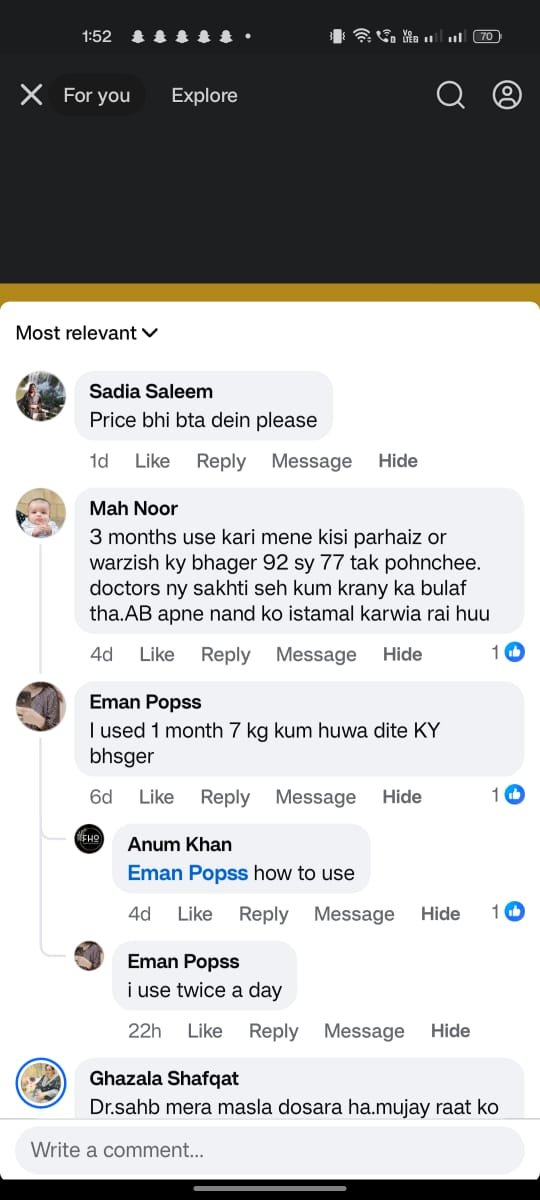Open Mah Noor's baby profile picture
The width and height of the screenshot is (540, 1200).
coord(41,513)
